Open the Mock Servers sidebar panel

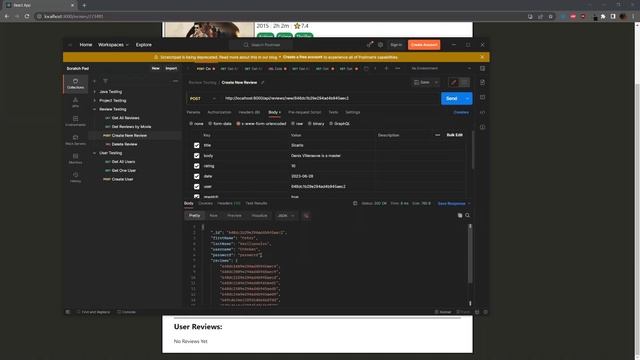point(76,140)
